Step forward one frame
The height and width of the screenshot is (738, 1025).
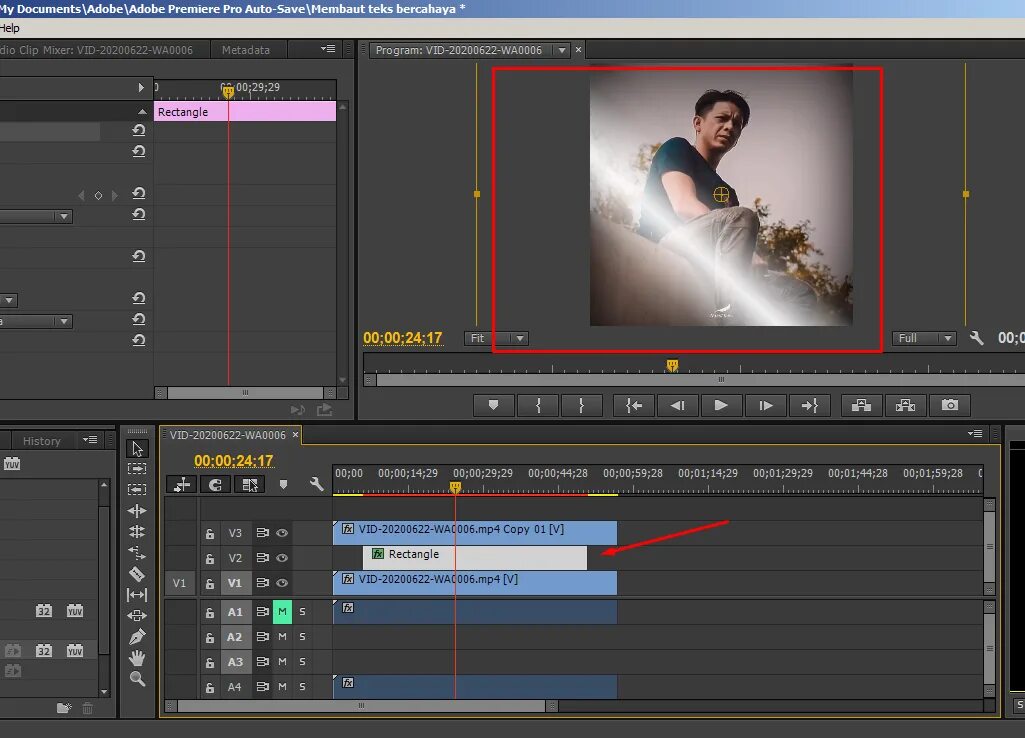765,405
